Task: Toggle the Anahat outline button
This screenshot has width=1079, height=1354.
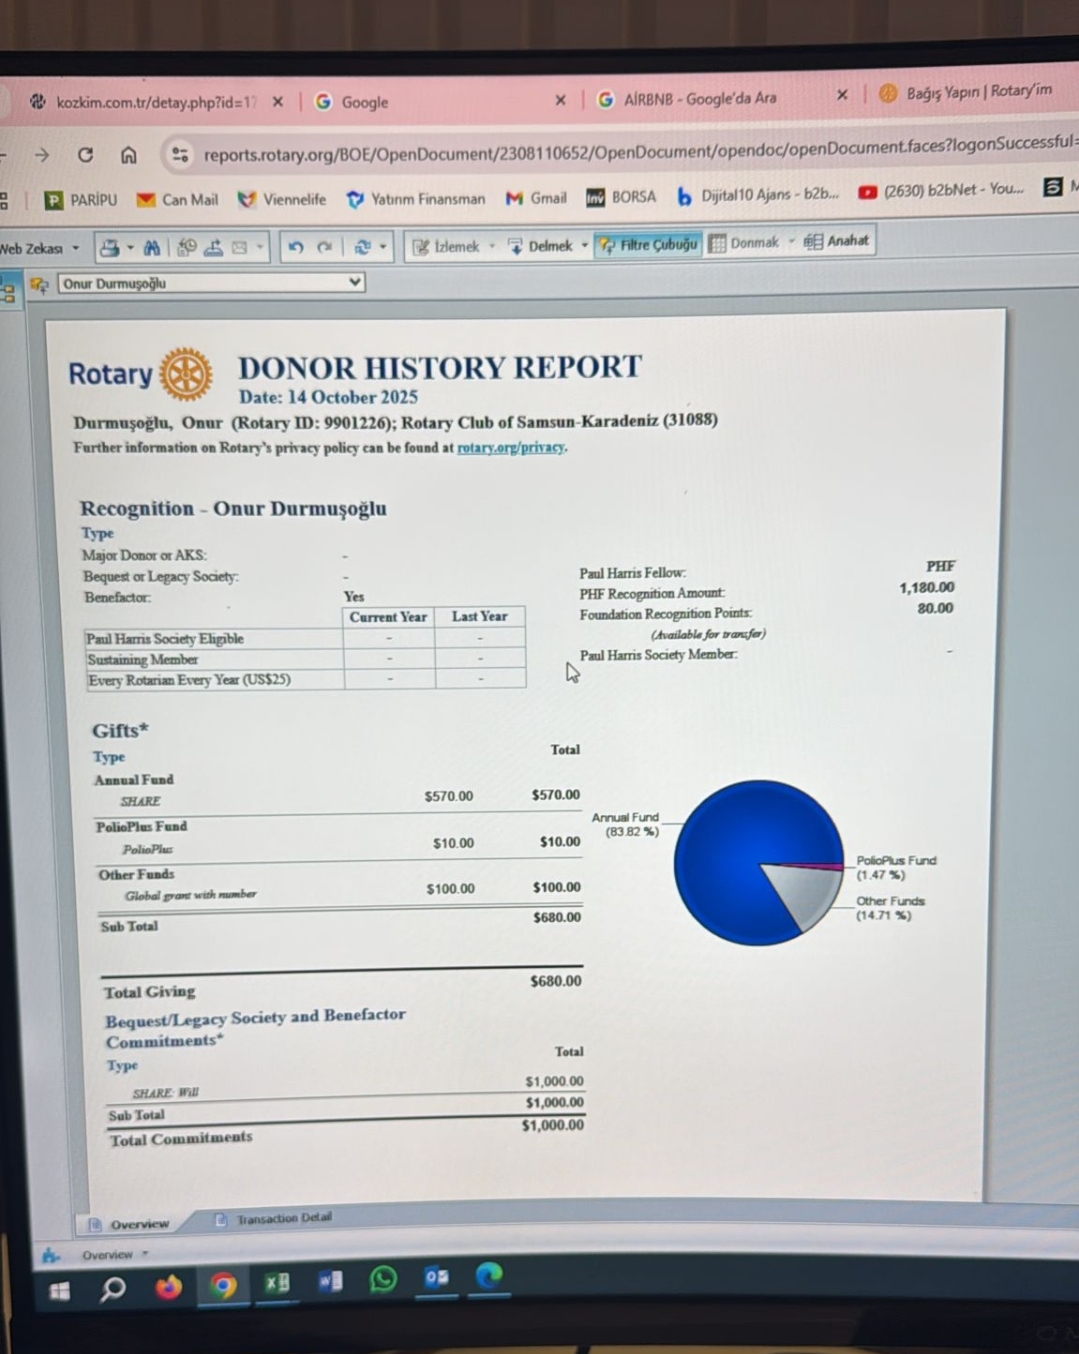Action: 838,241
